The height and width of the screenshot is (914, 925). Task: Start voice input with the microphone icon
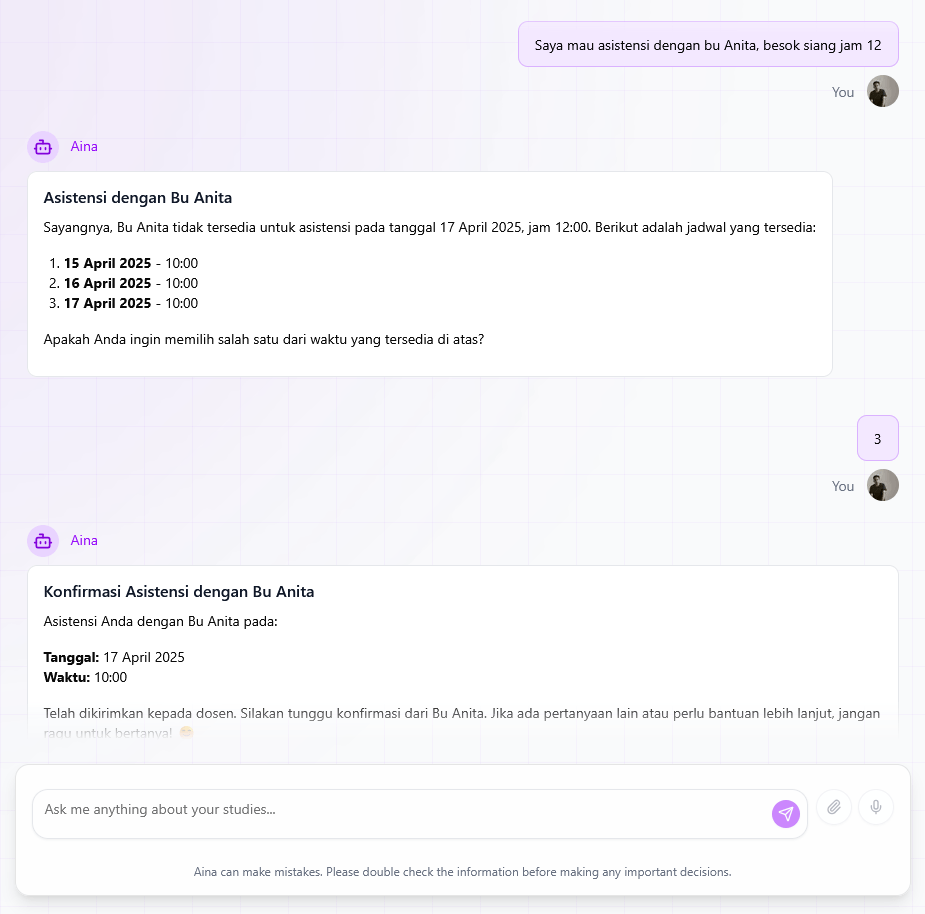(x=875, y=807)
